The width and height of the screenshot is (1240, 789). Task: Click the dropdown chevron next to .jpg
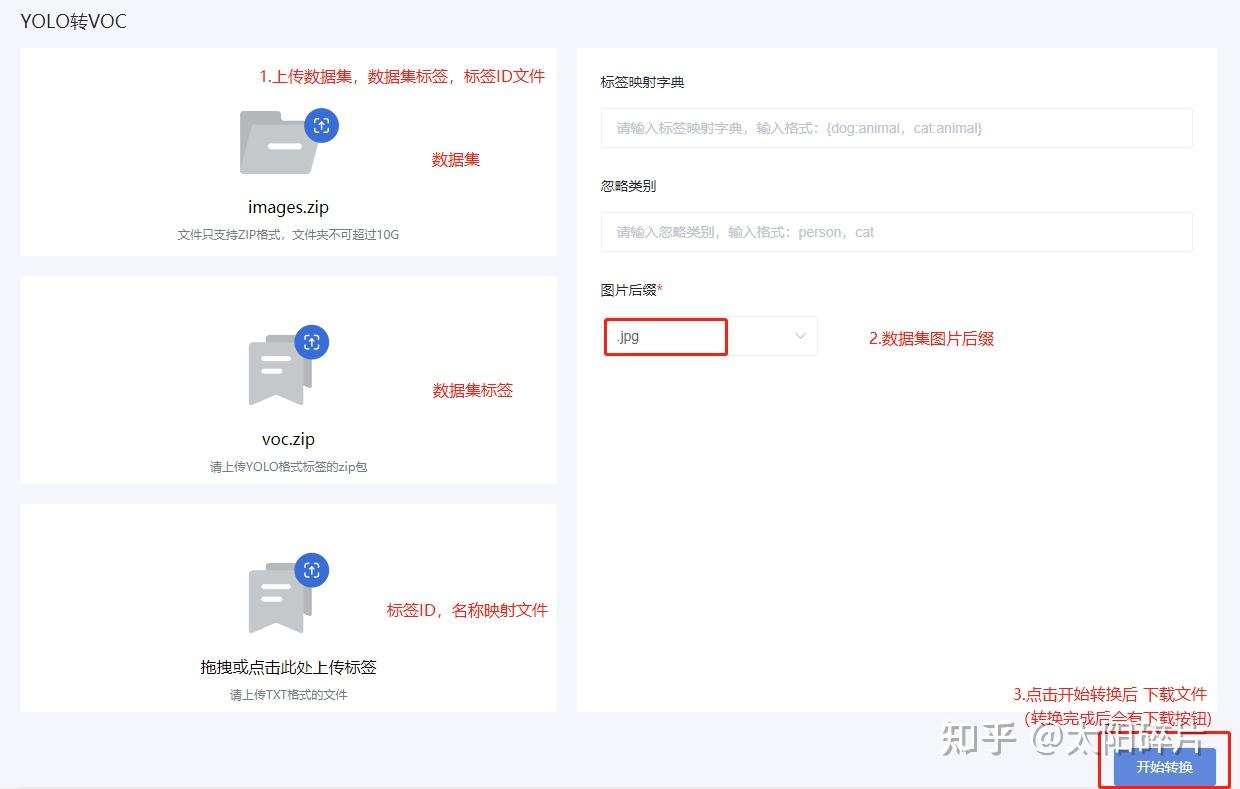[798, 336]
